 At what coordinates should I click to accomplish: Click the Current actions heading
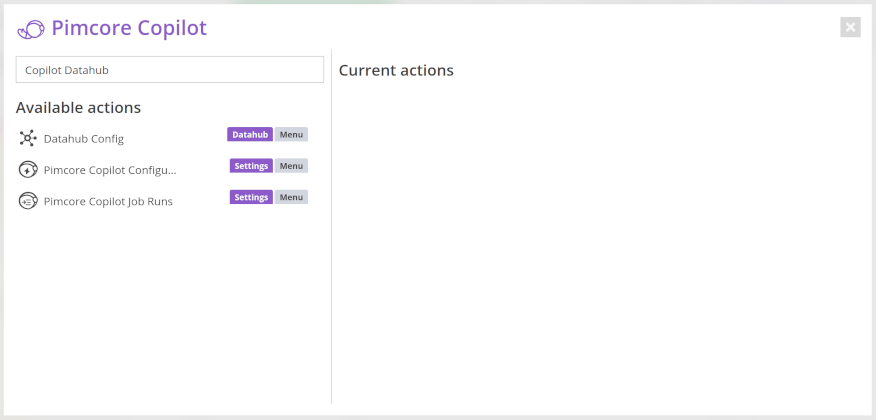point(396,70)
